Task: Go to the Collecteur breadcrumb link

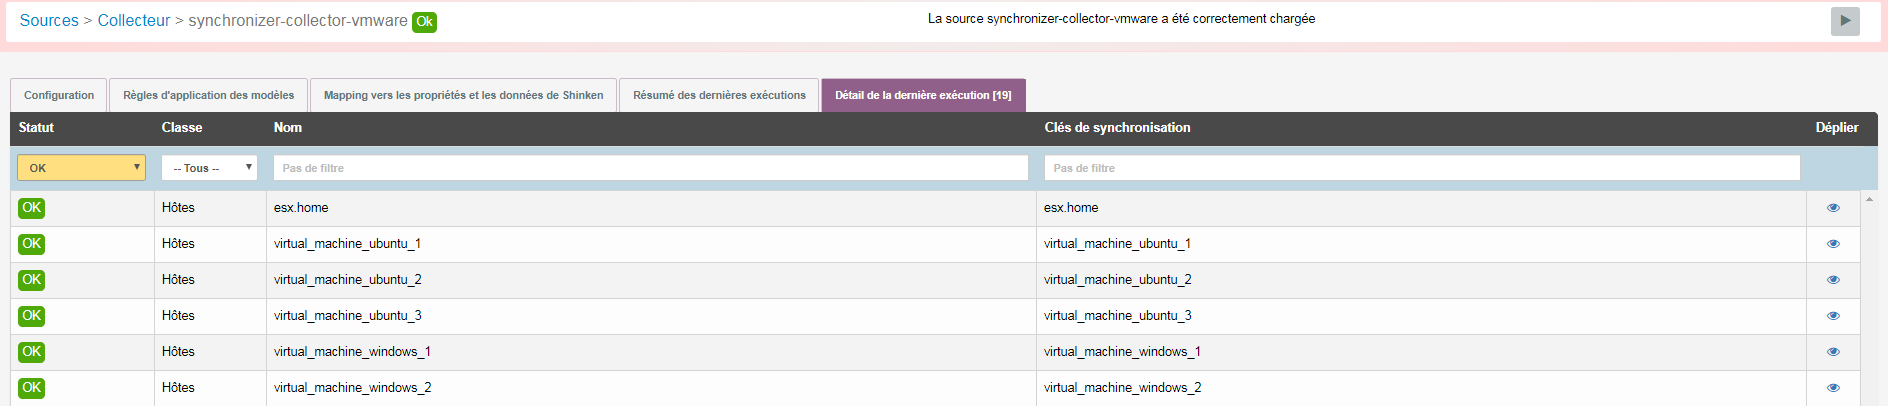Action: pos(134,21)
